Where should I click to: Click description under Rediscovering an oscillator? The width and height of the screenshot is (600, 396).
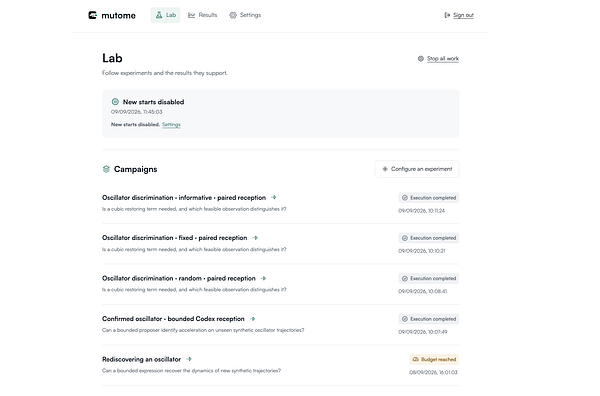coord(191,371)
